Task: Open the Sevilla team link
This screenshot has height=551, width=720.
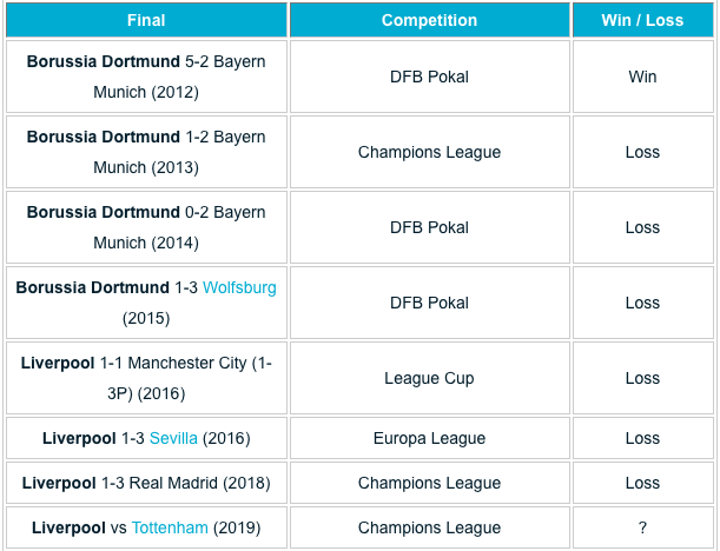Action: [x=173, y=438]
